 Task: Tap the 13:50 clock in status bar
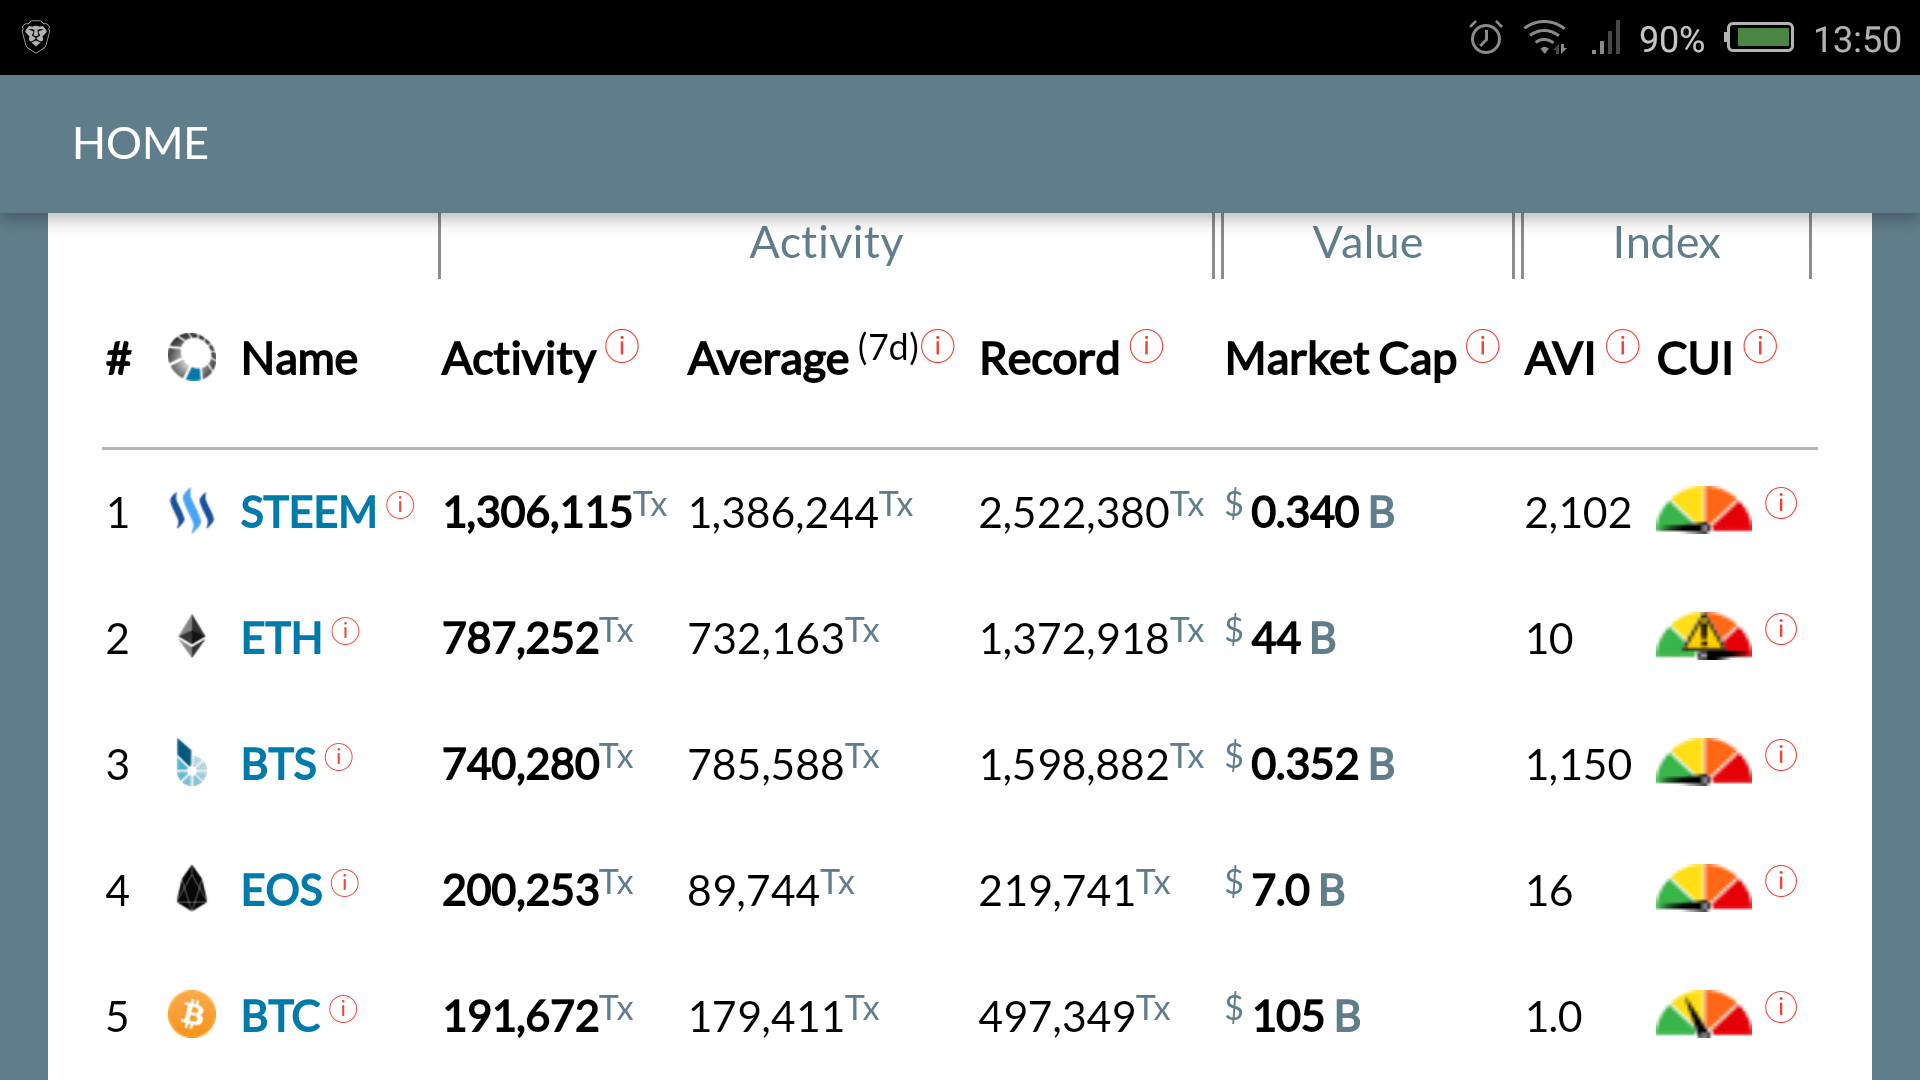[x=1856, y=39]
